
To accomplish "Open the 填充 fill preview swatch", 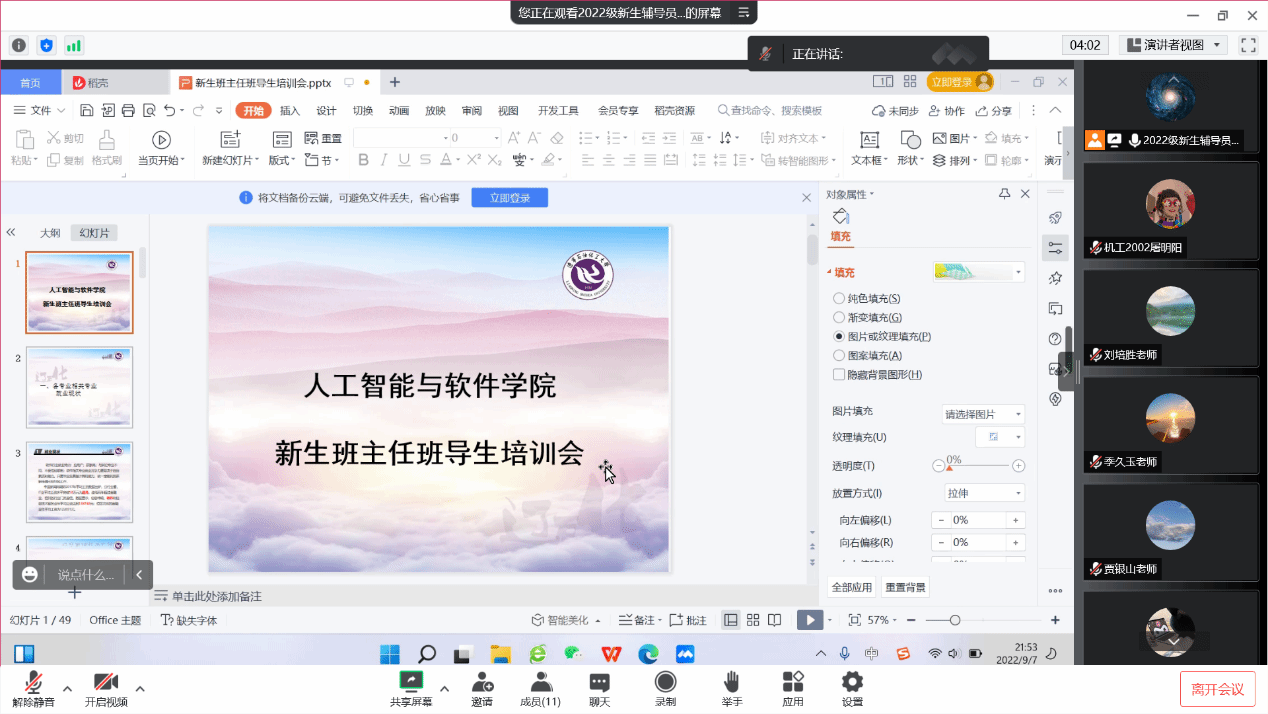I will pos(978,272).
